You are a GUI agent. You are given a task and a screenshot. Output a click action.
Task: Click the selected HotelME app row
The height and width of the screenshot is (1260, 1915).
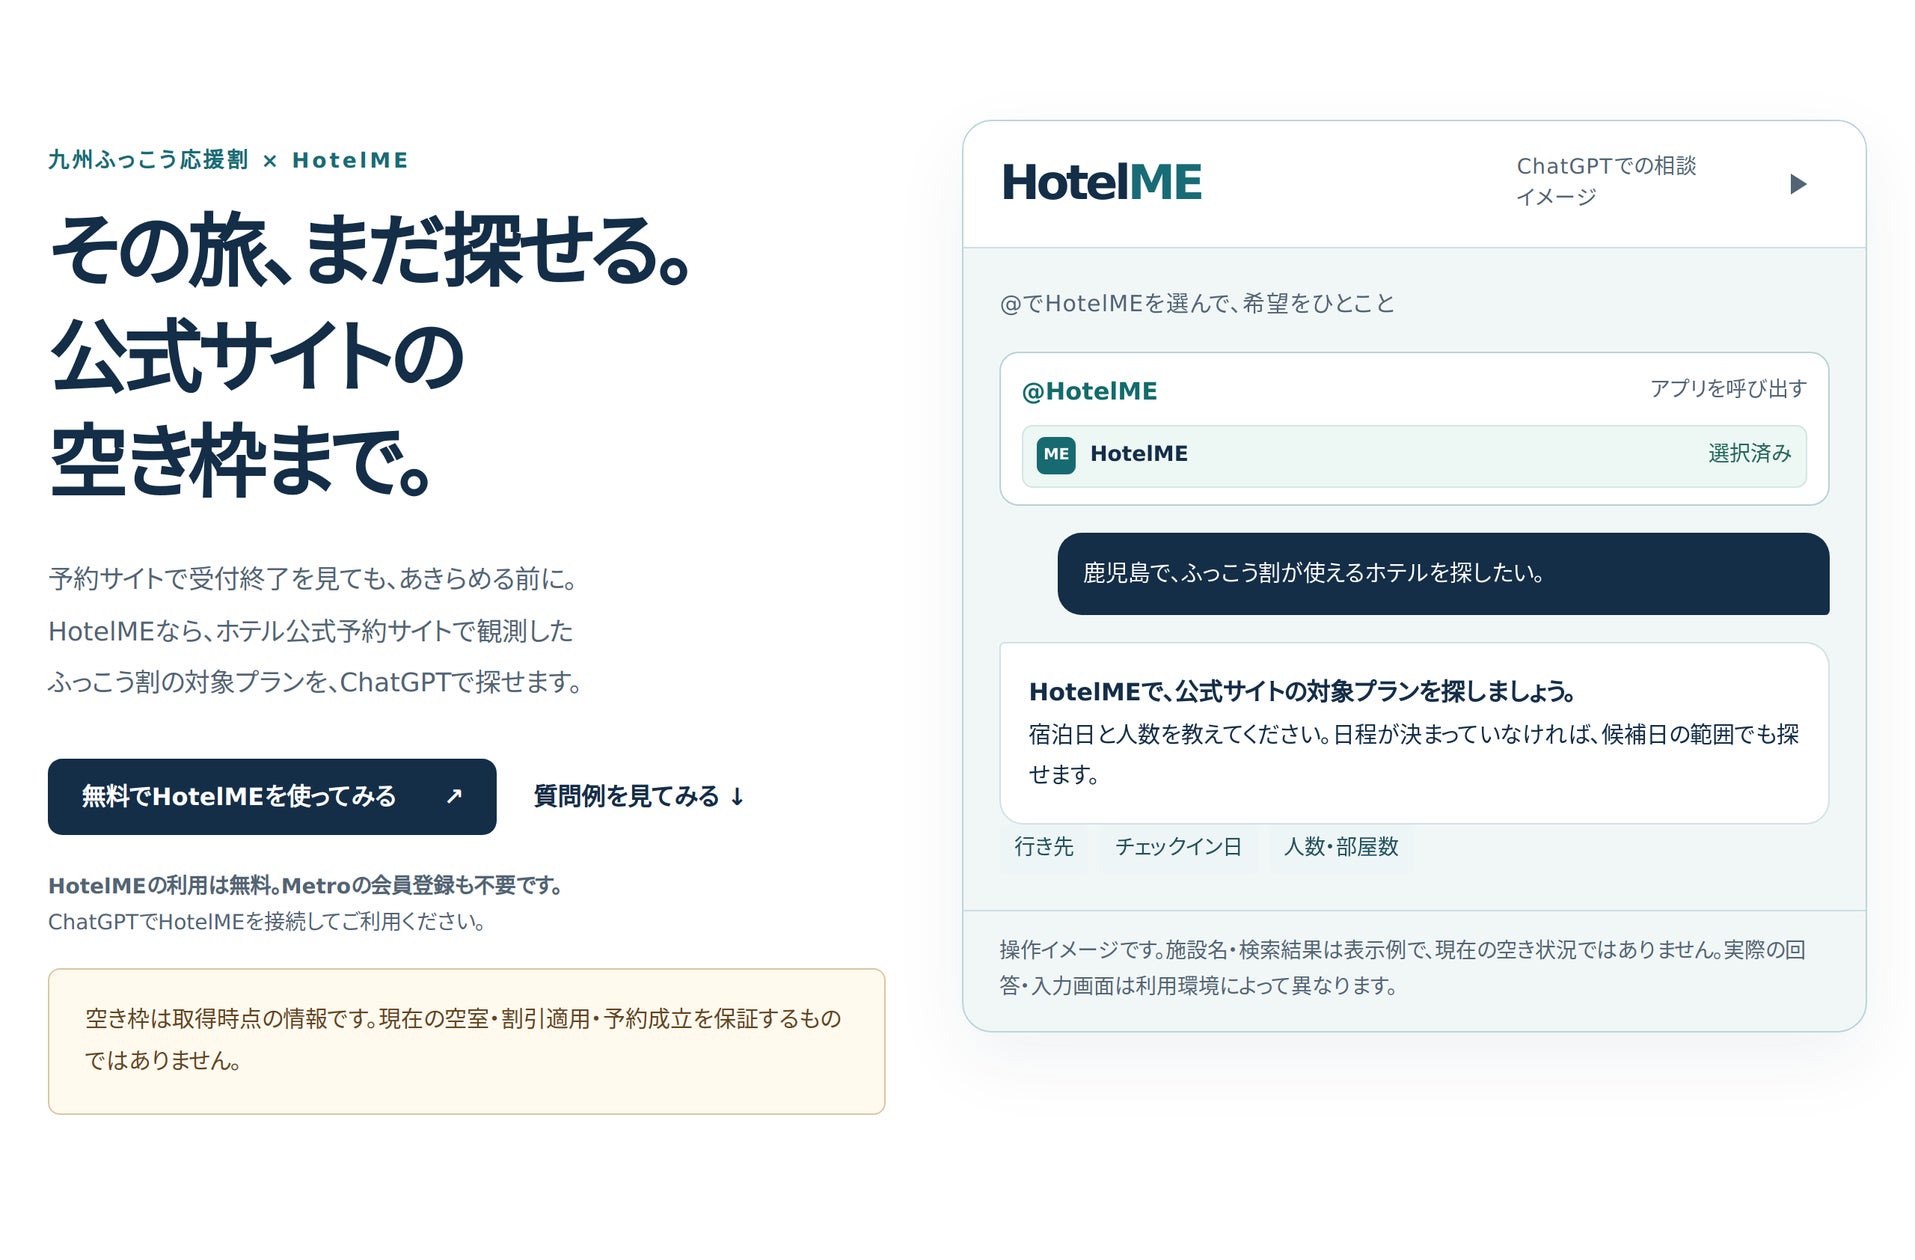pos(1414,456)
